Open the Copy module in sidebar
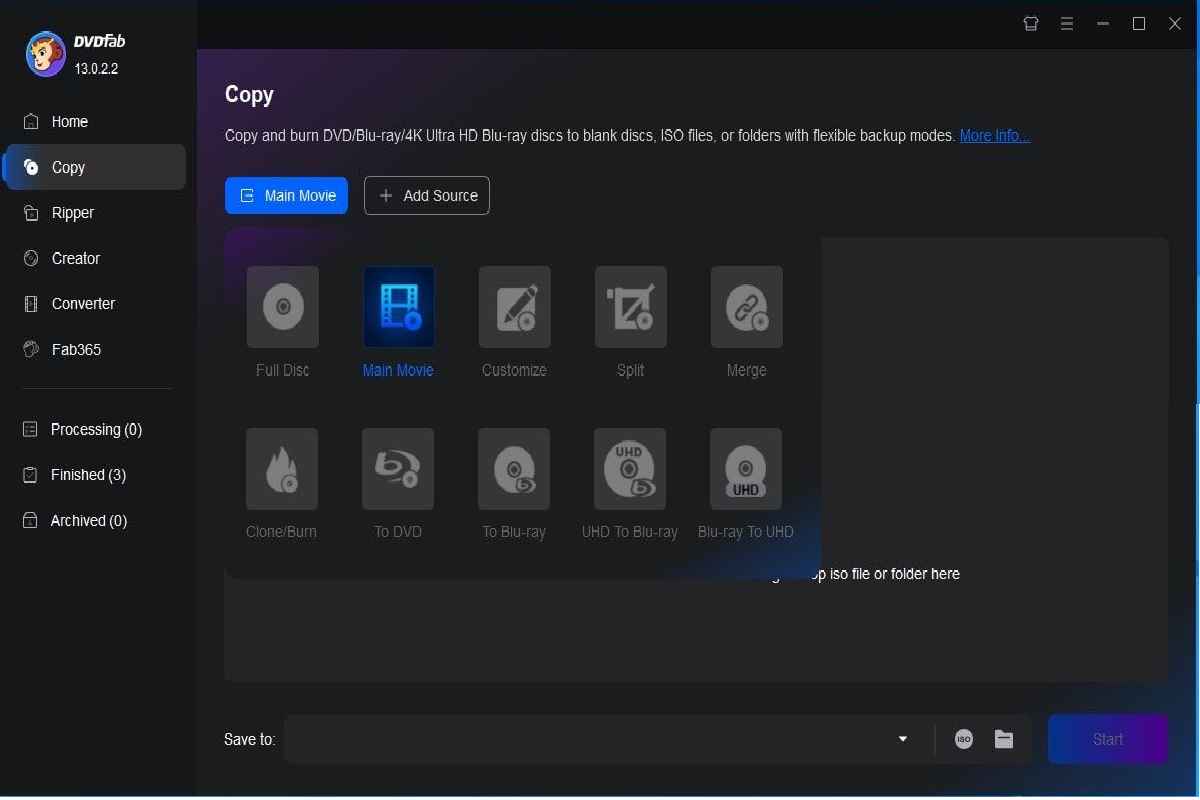The width and height of the screenshot is (1200, 800). pyautogui.click(x=95, y=167)
